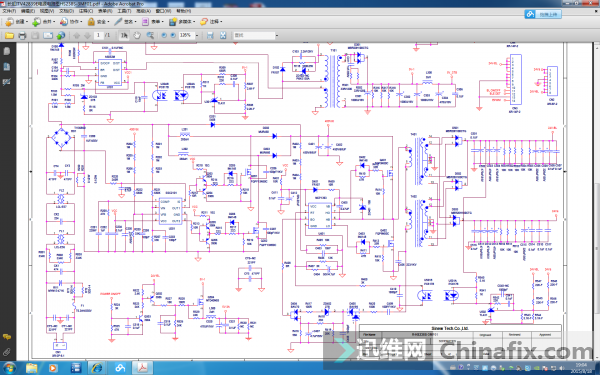Open the Attachments paperclip panel
Image resolution: width=600 pixels, height=375 pixels.
[7, 352]
